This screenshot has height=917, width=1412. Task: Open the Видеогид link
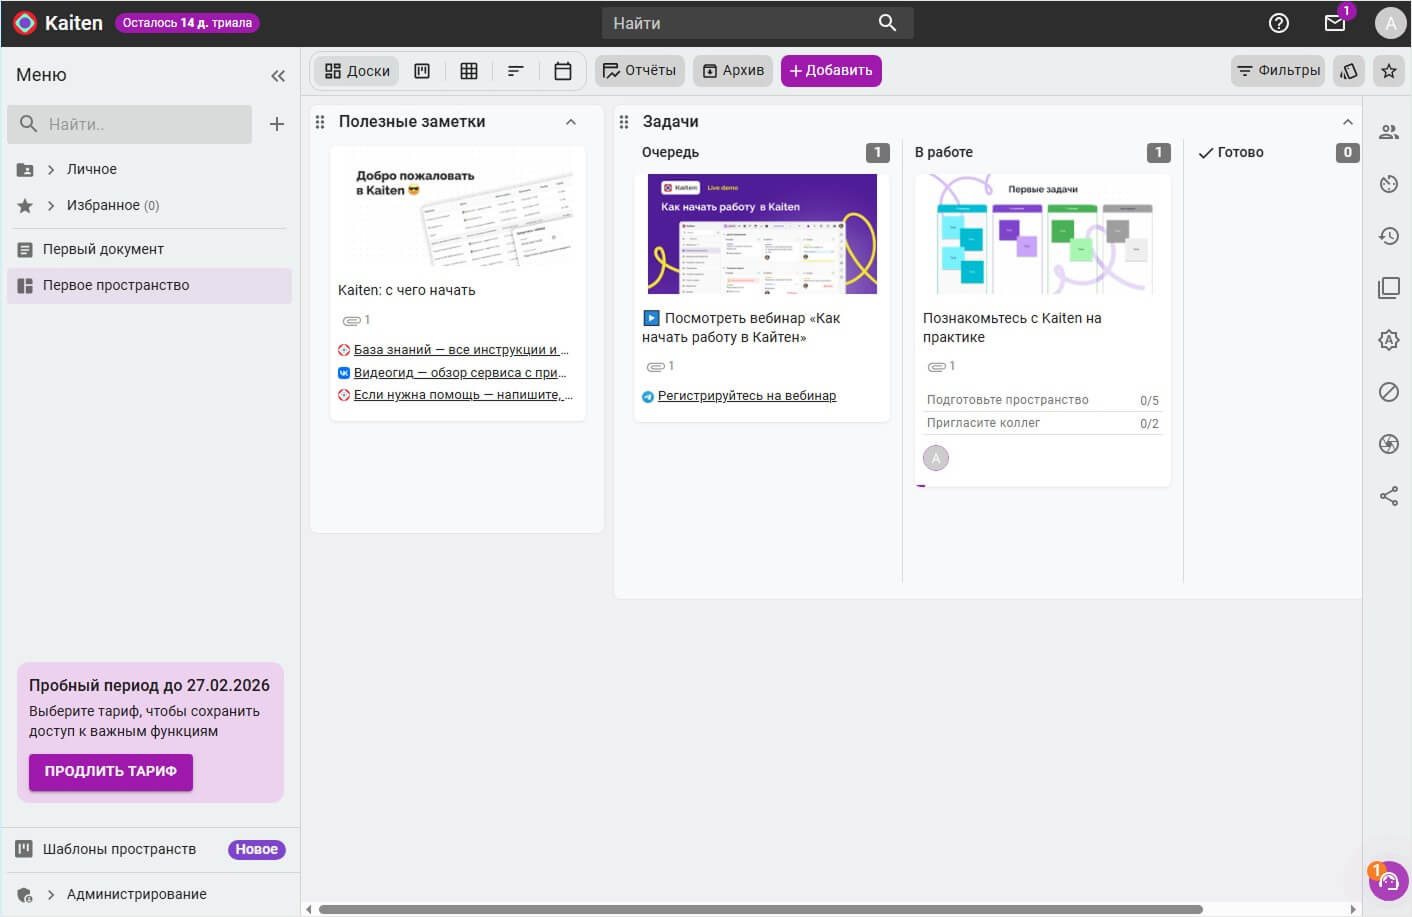coord(460,373)
